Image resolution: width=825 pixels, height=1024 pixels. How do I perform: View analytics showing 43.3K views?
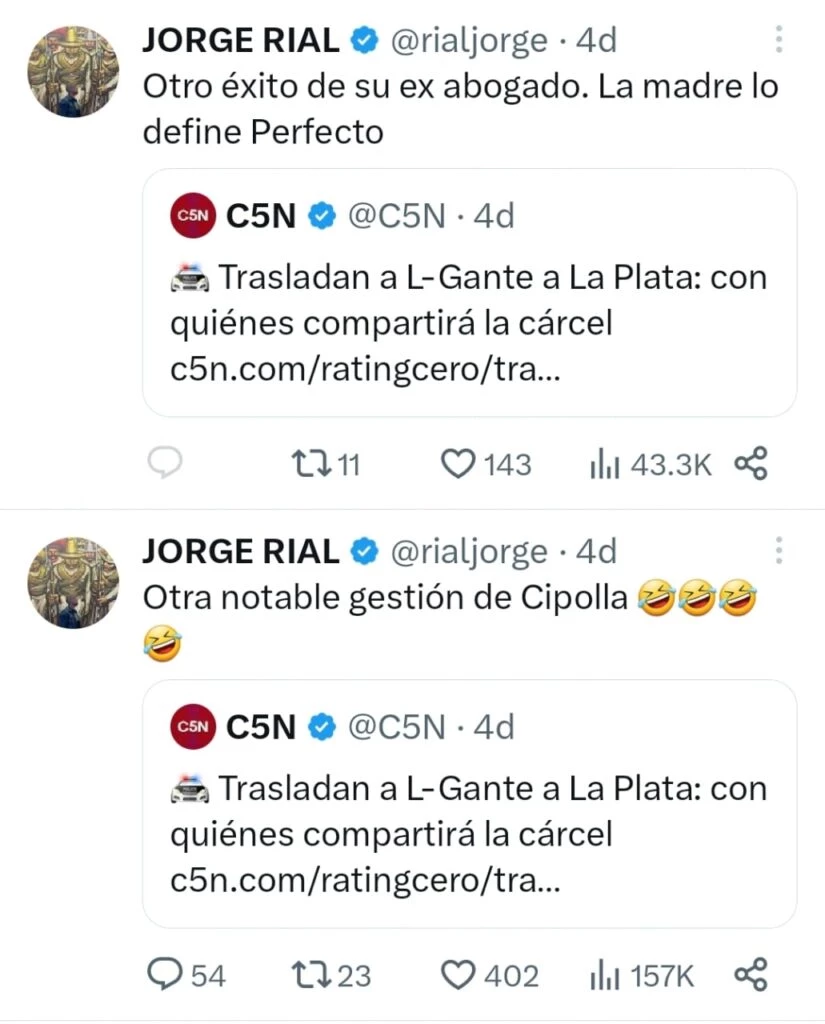605,464
